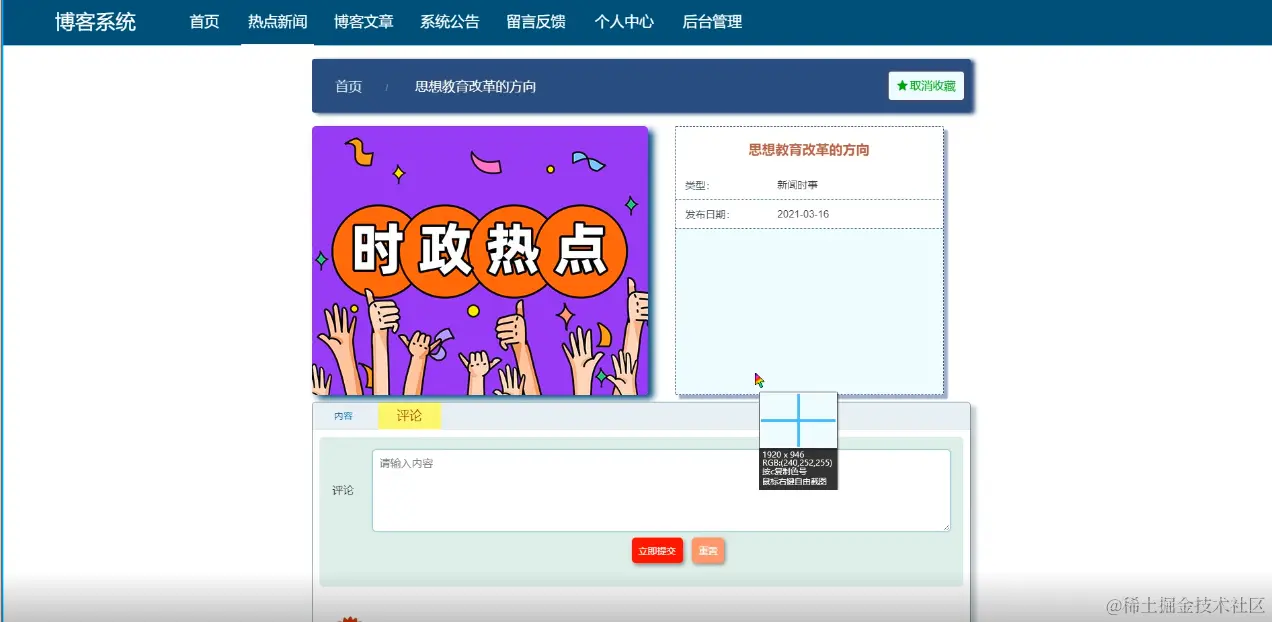The height and width of the screenshot is (622, 1272).
Task: Open 后台管理 from the navigation bar
Action: pos(710,22)
